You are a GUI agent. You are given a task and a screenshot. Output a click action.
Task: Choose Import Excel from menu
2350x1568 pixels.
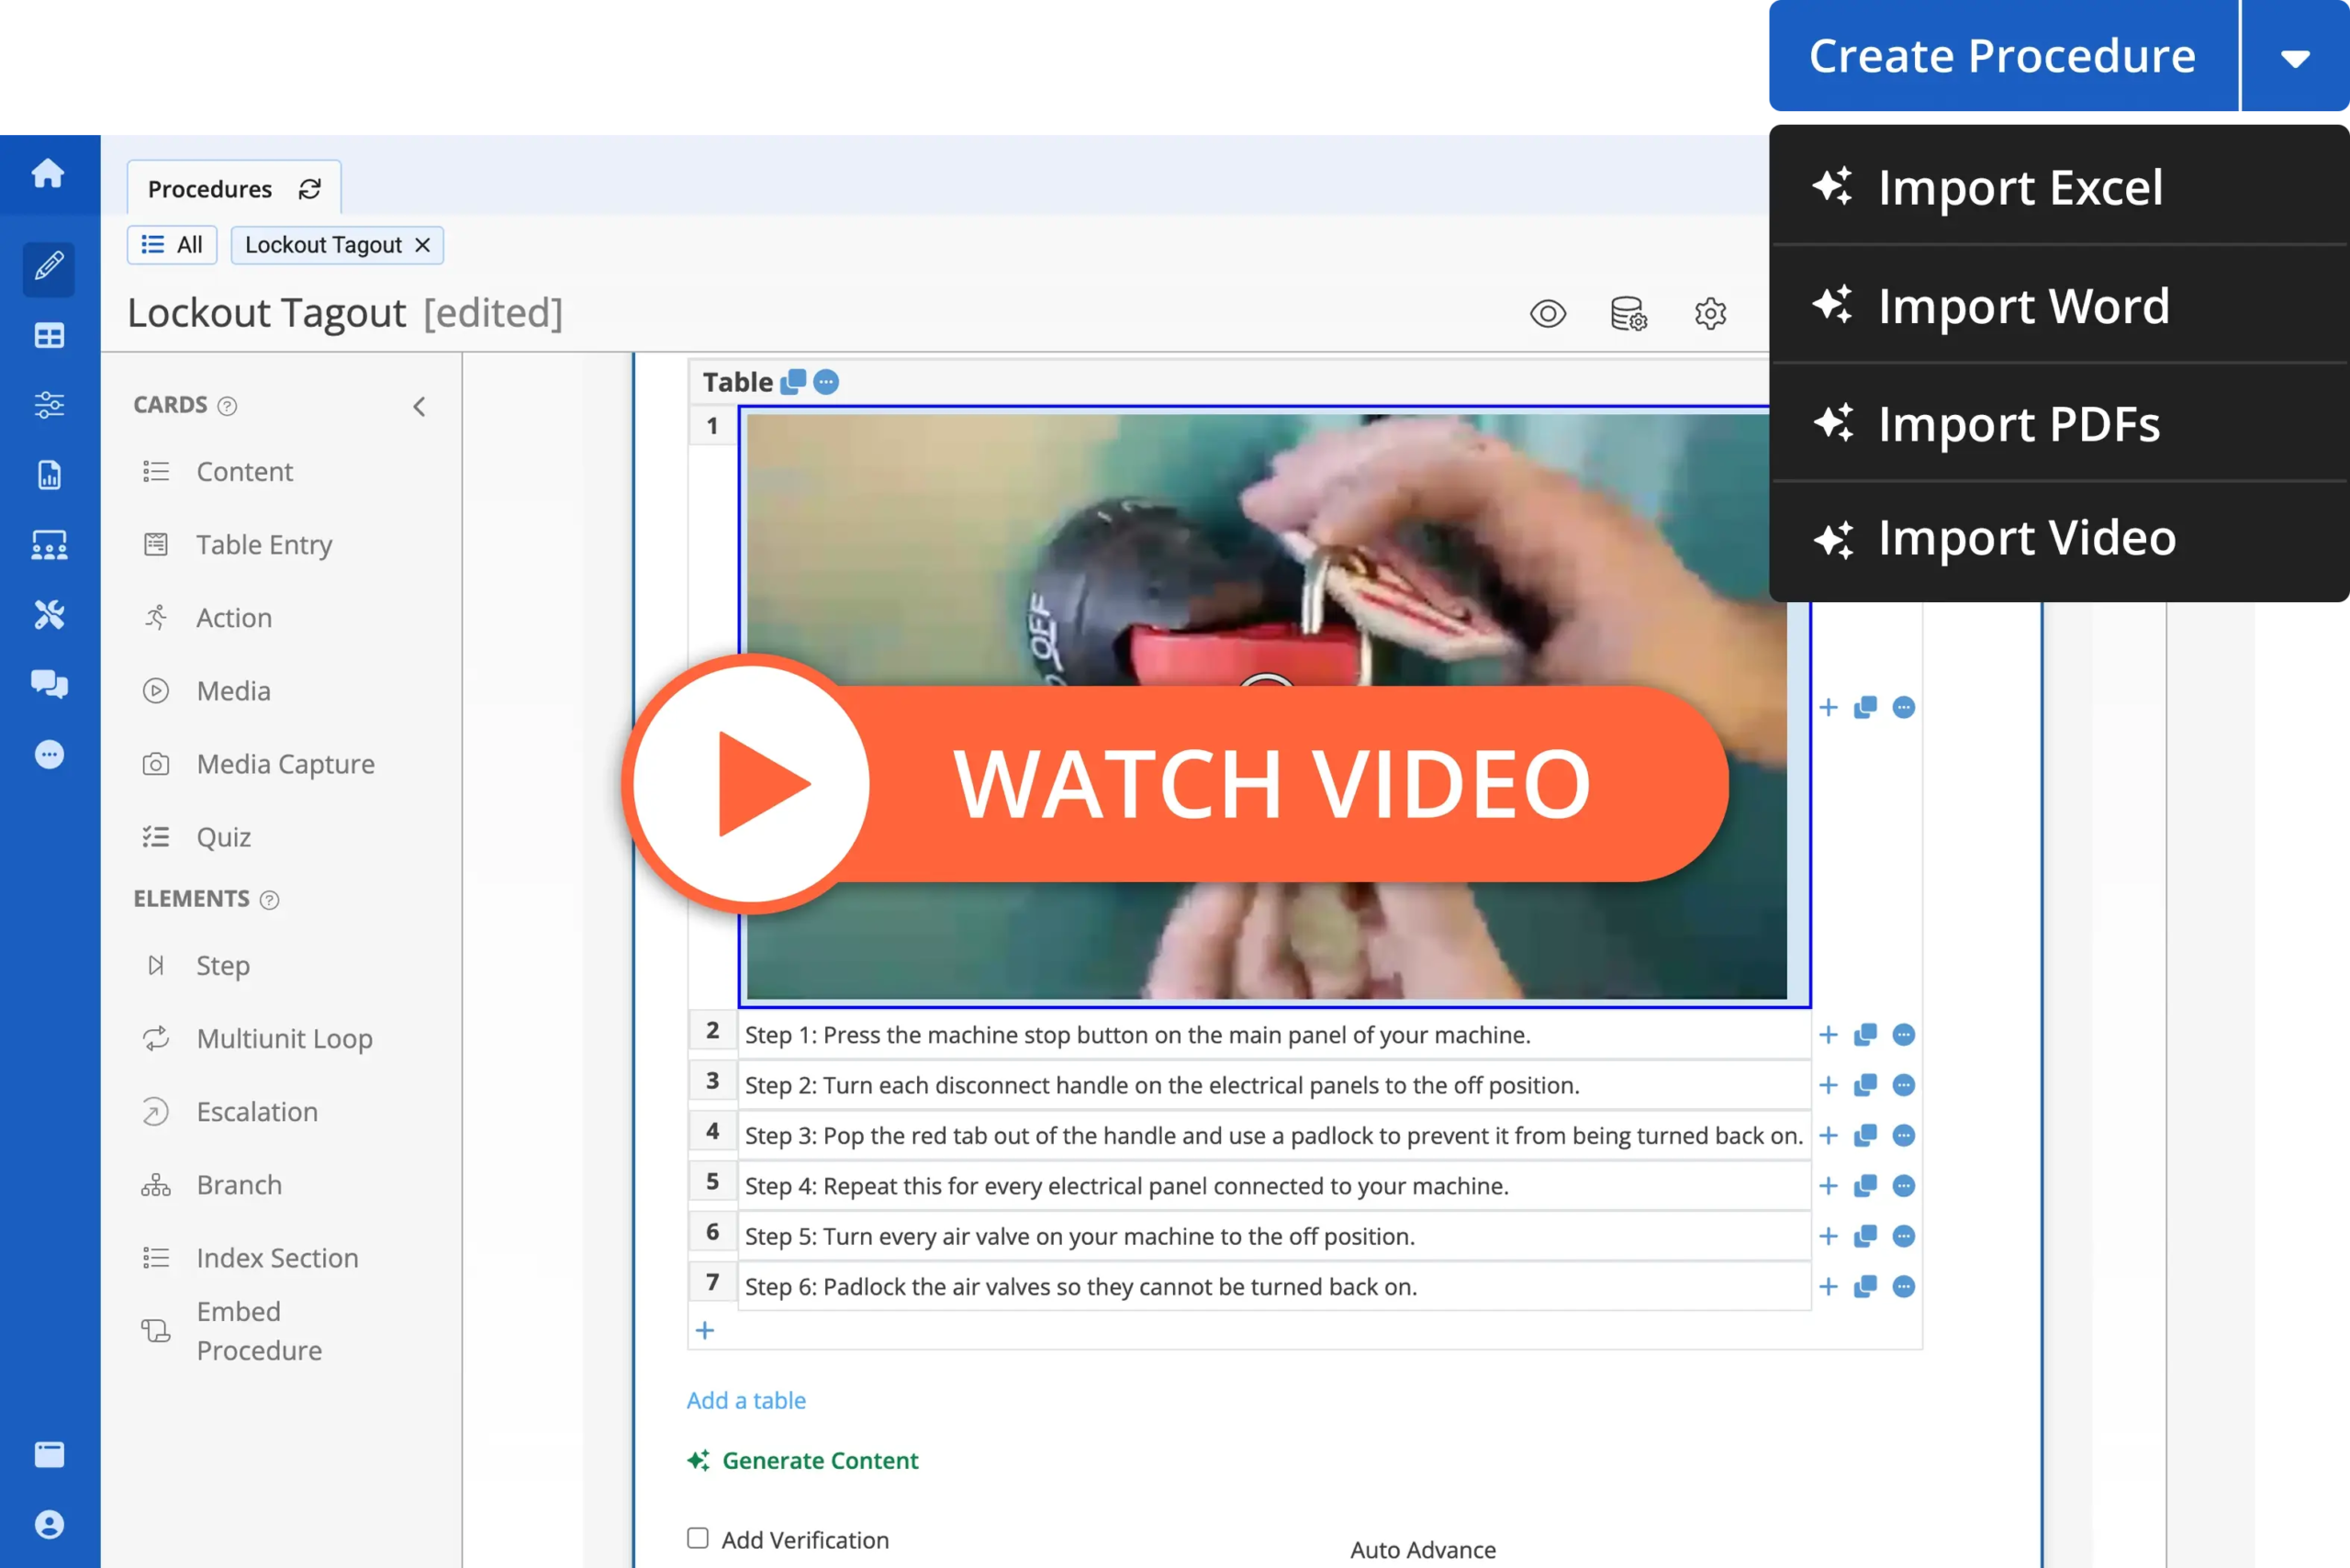[2060, 187]
